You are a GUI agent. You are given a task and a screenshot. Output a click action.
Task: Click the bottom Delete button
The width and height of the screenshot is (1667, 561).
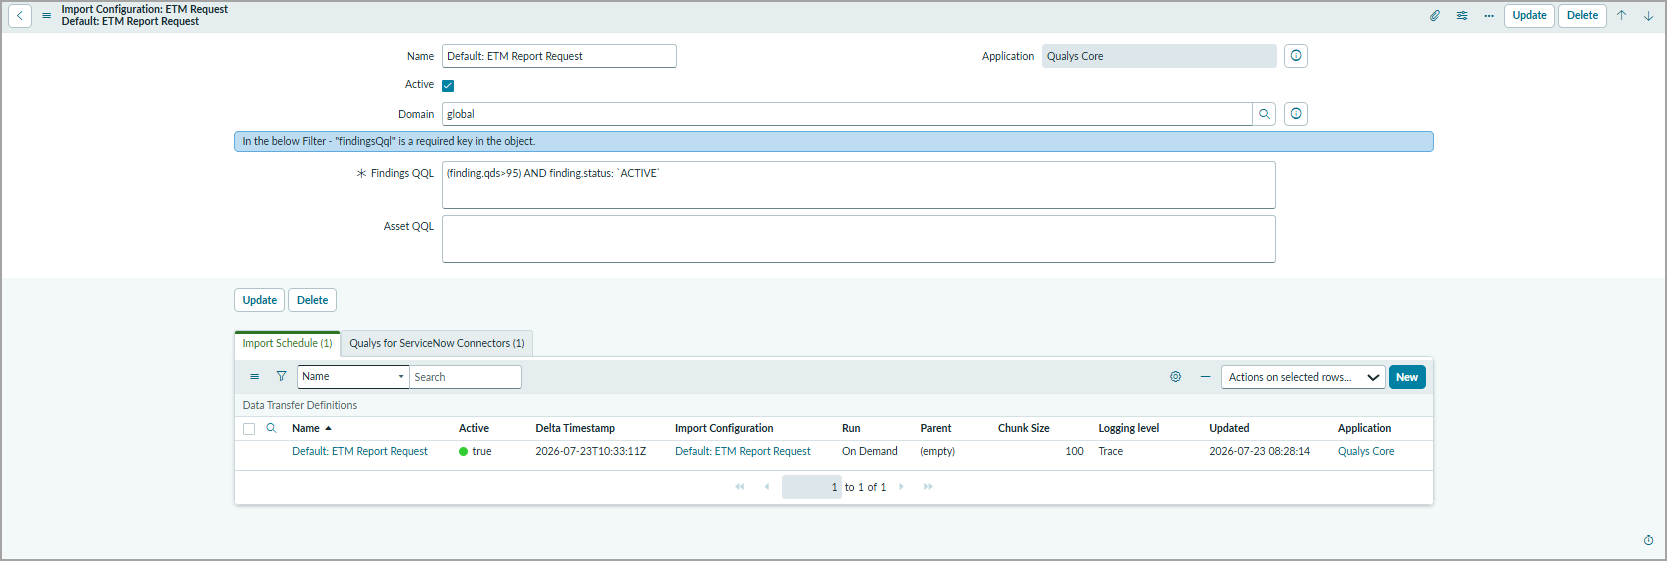tap(312, 300)
